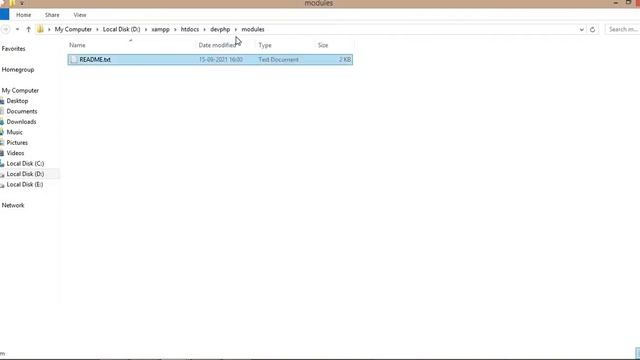Click README.txt date modified cell
Image resolution: width=640 pixels, height=360 pixels.
point(220,60)
